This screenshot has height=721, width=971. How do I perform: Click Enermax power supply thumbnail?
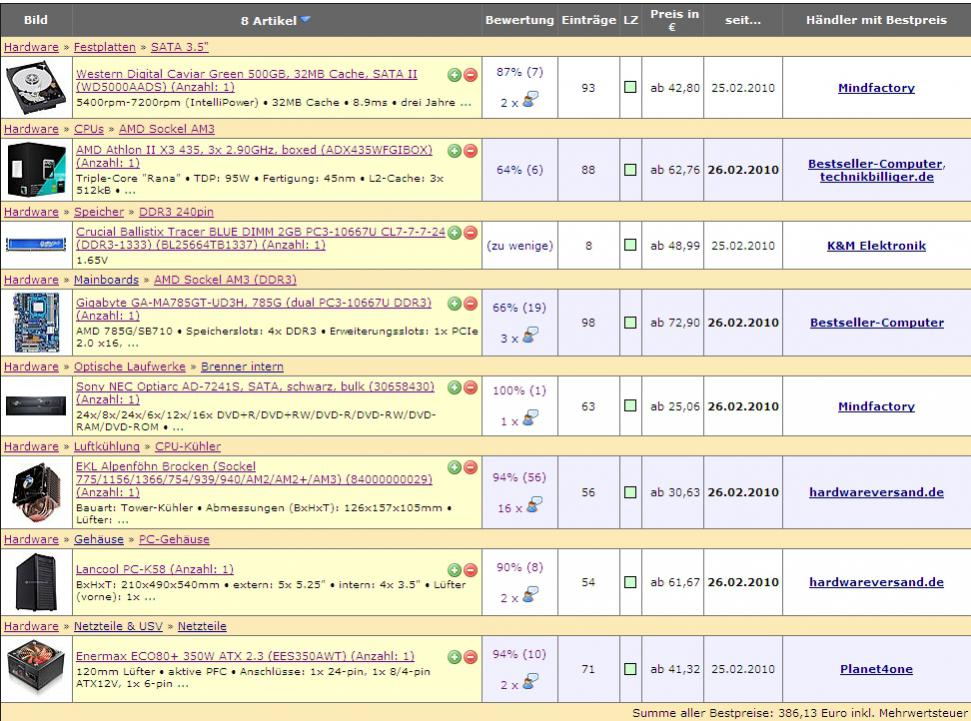(x=36, y=668)
